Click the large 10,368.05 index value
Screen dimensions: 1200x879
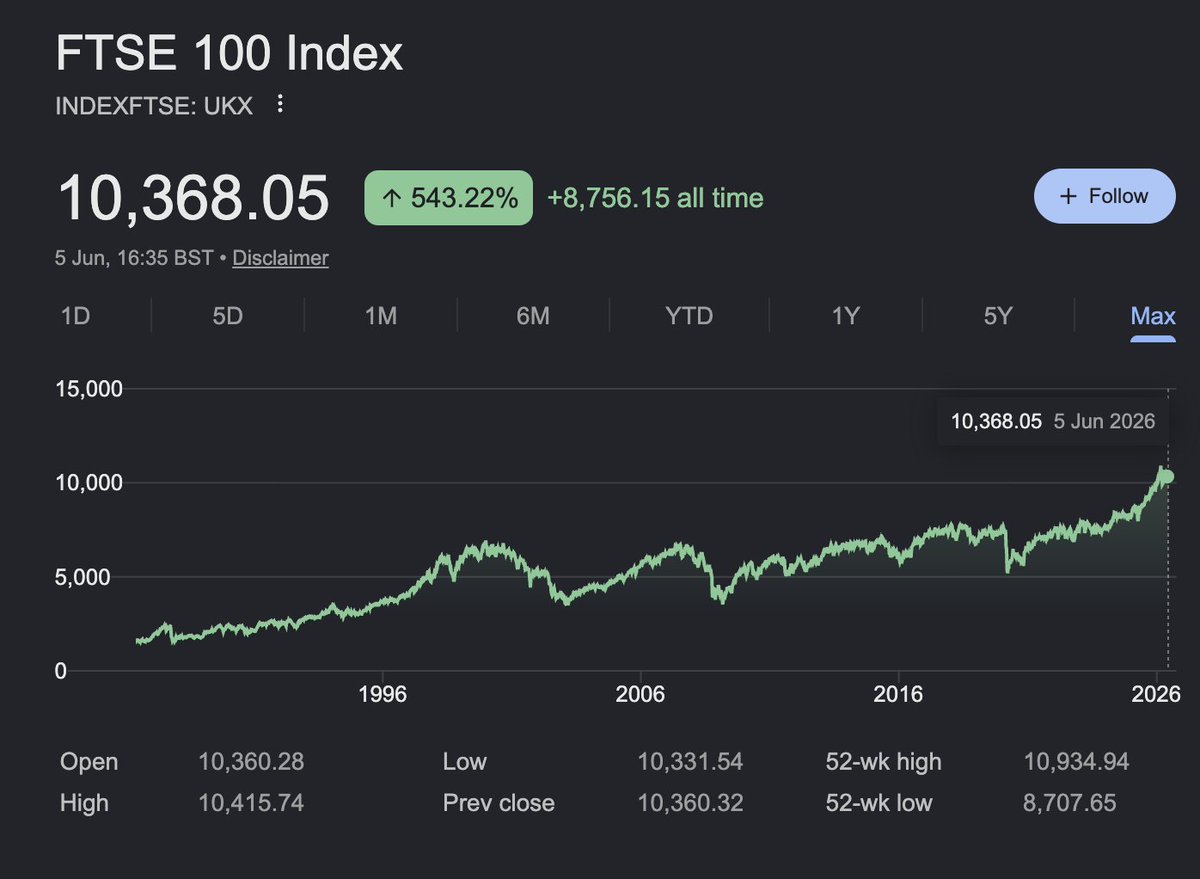tap(193, 197)
